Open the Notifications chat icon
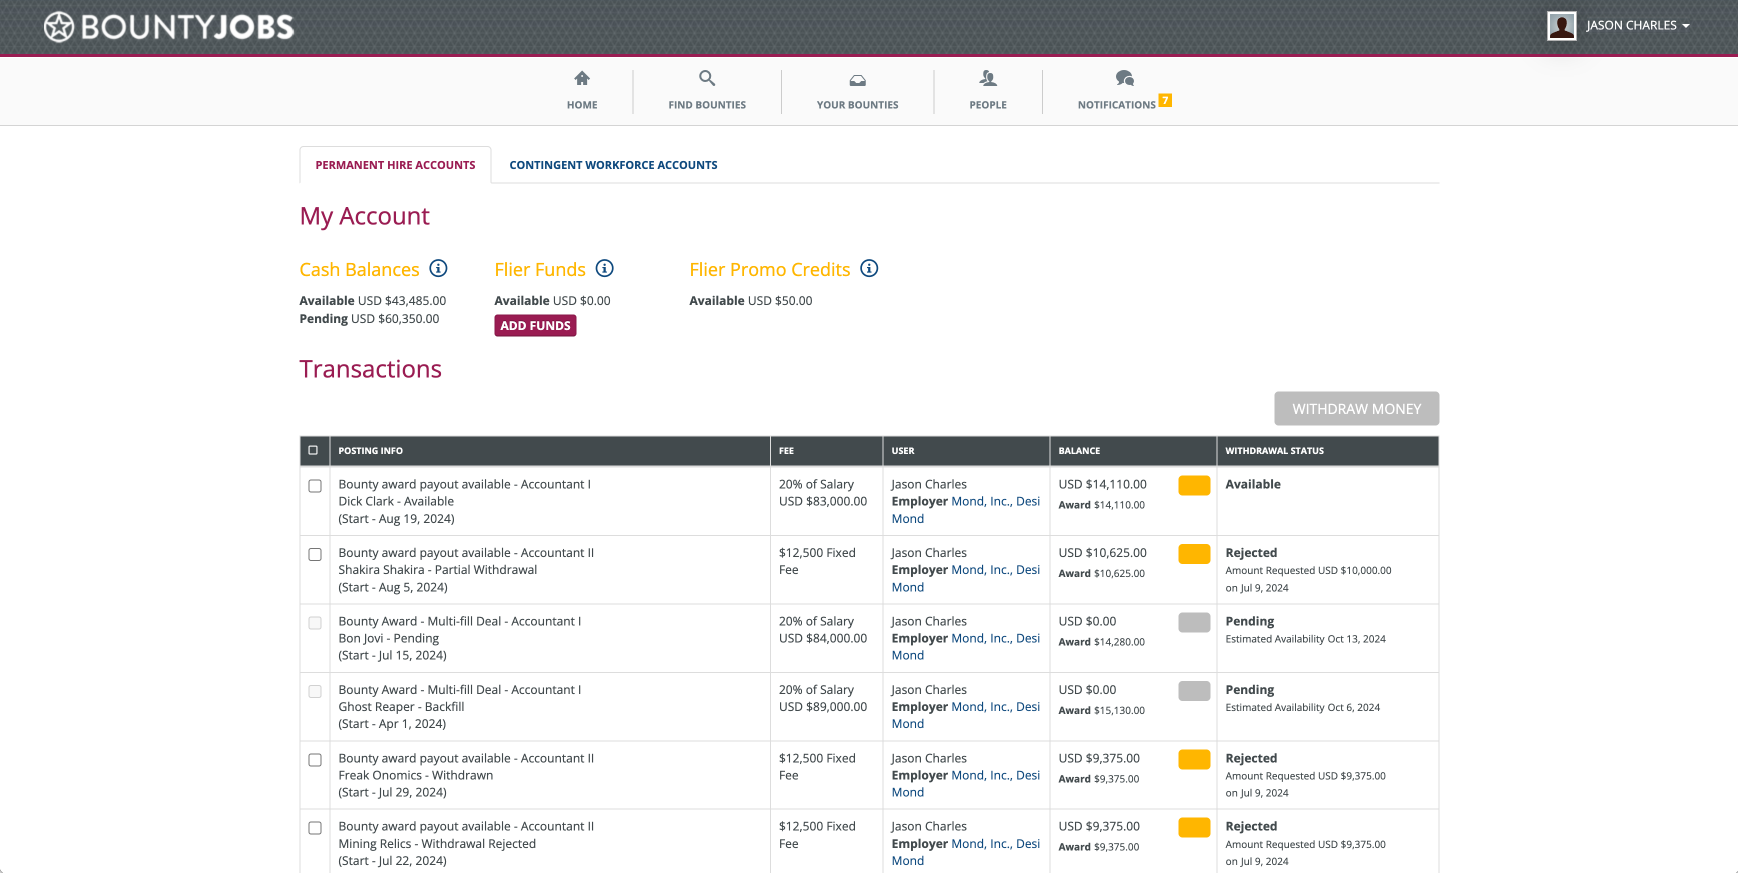Image resolution: width=1738 pixels, height=873 pixels. (1125, 78)
